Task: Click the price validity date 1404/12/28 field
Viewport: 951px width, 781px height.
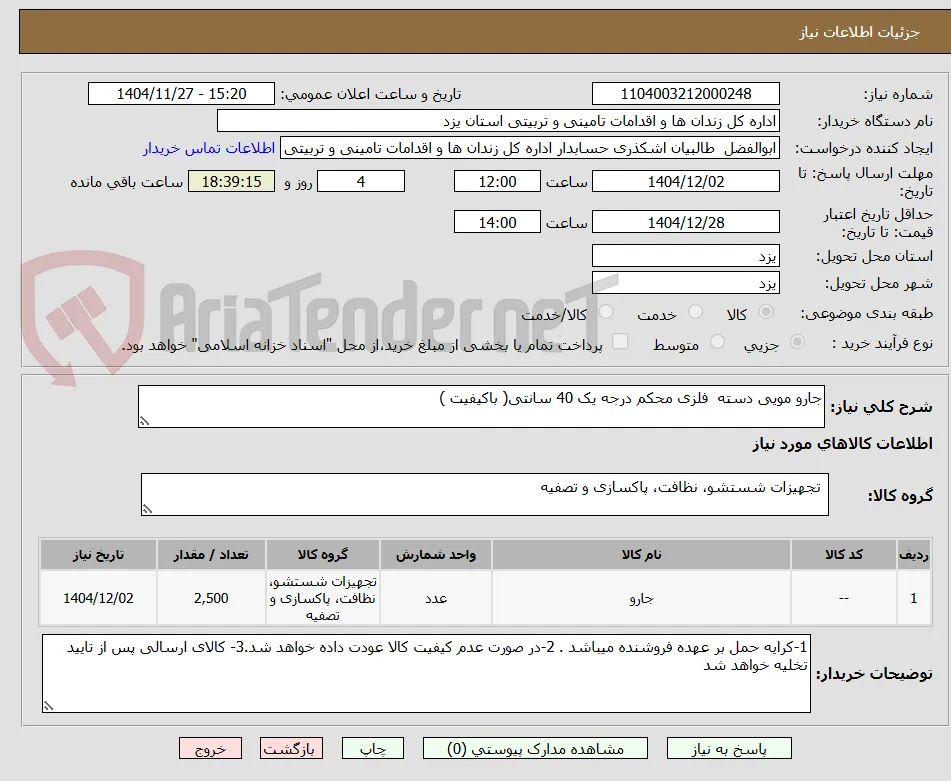Action: pyautogui.click(x=685, y=222)
